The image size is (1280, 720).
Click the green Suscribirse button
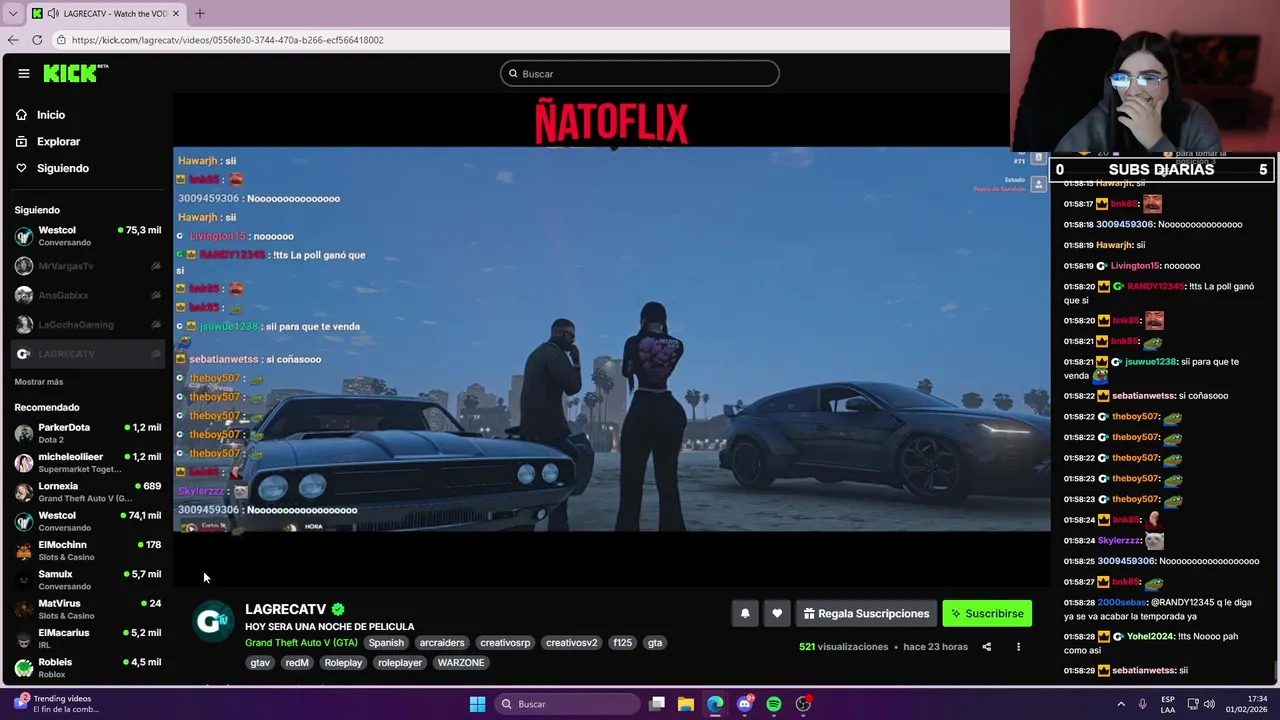[x=987, y=614]
